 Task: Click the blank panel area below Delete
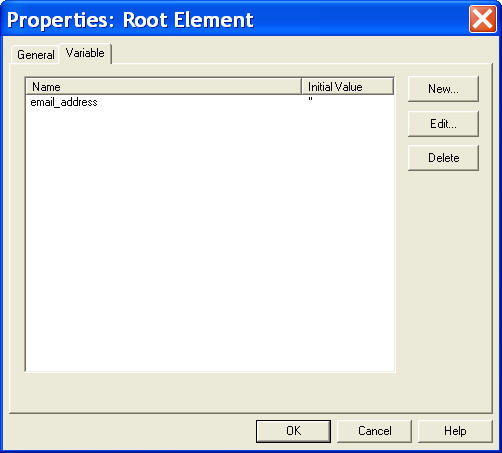pos(443,283)
